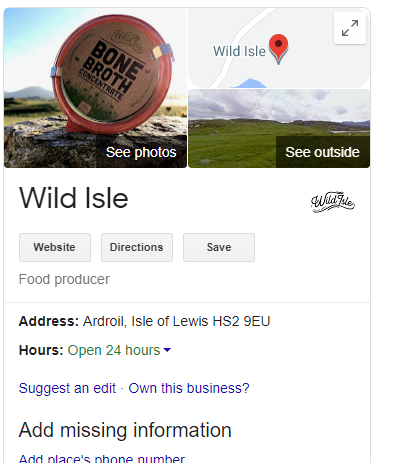
Task: Expand hours with the blue triangle arrow
Action: [x=167, y=350]
